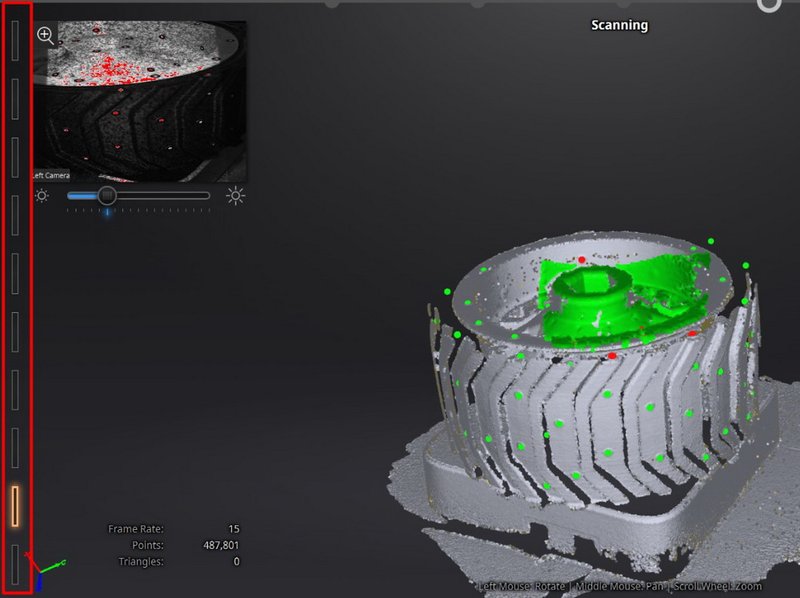Click the dim sun brightness icon
The width and height of the screenshot is (800, 598).
coord(42,196)
